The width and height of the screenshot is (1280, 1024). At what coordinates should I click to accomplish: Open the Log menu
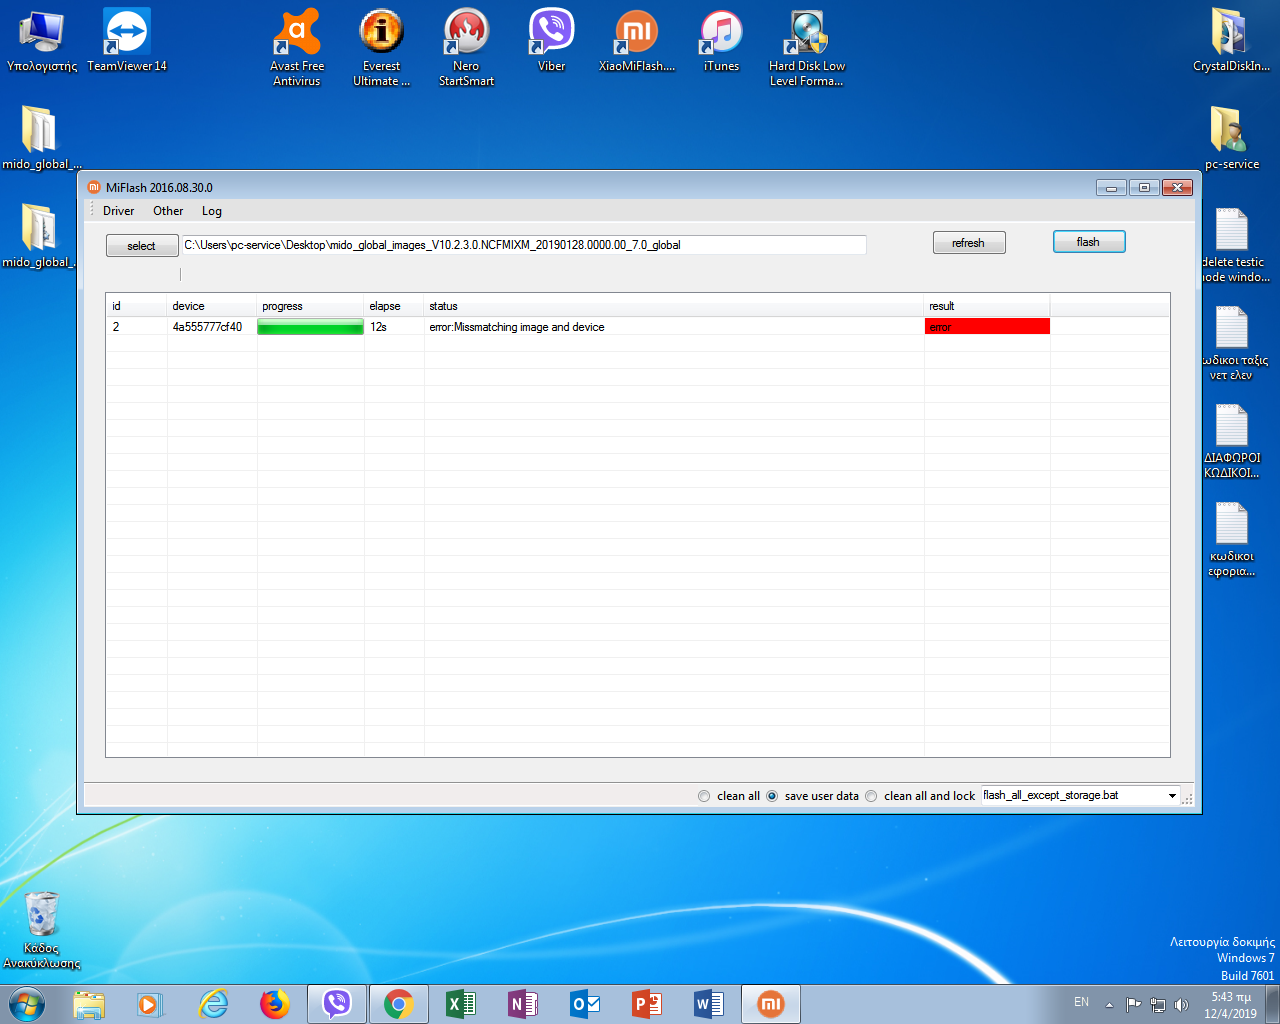coord(211,211)
